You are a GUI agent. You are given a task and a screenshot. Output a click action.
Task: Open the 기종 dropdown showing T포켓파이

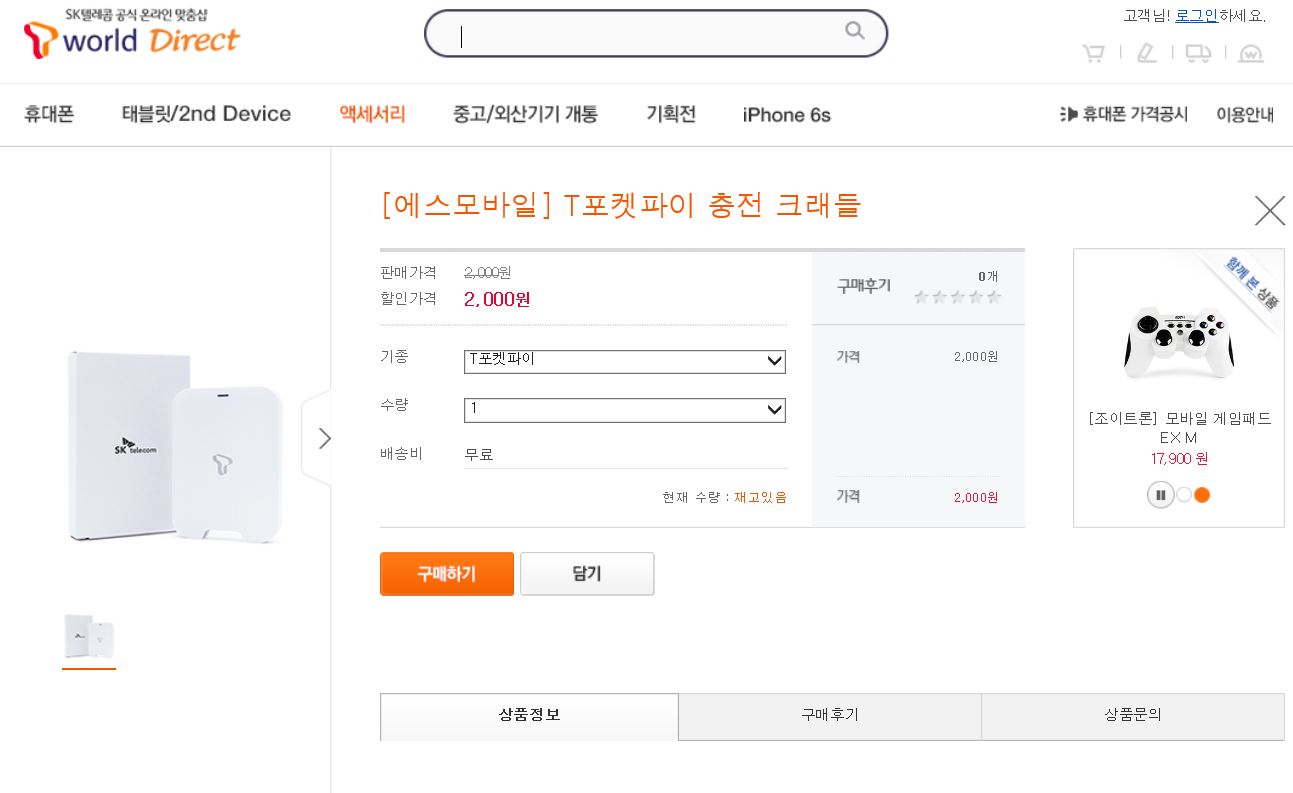(624, 361)
